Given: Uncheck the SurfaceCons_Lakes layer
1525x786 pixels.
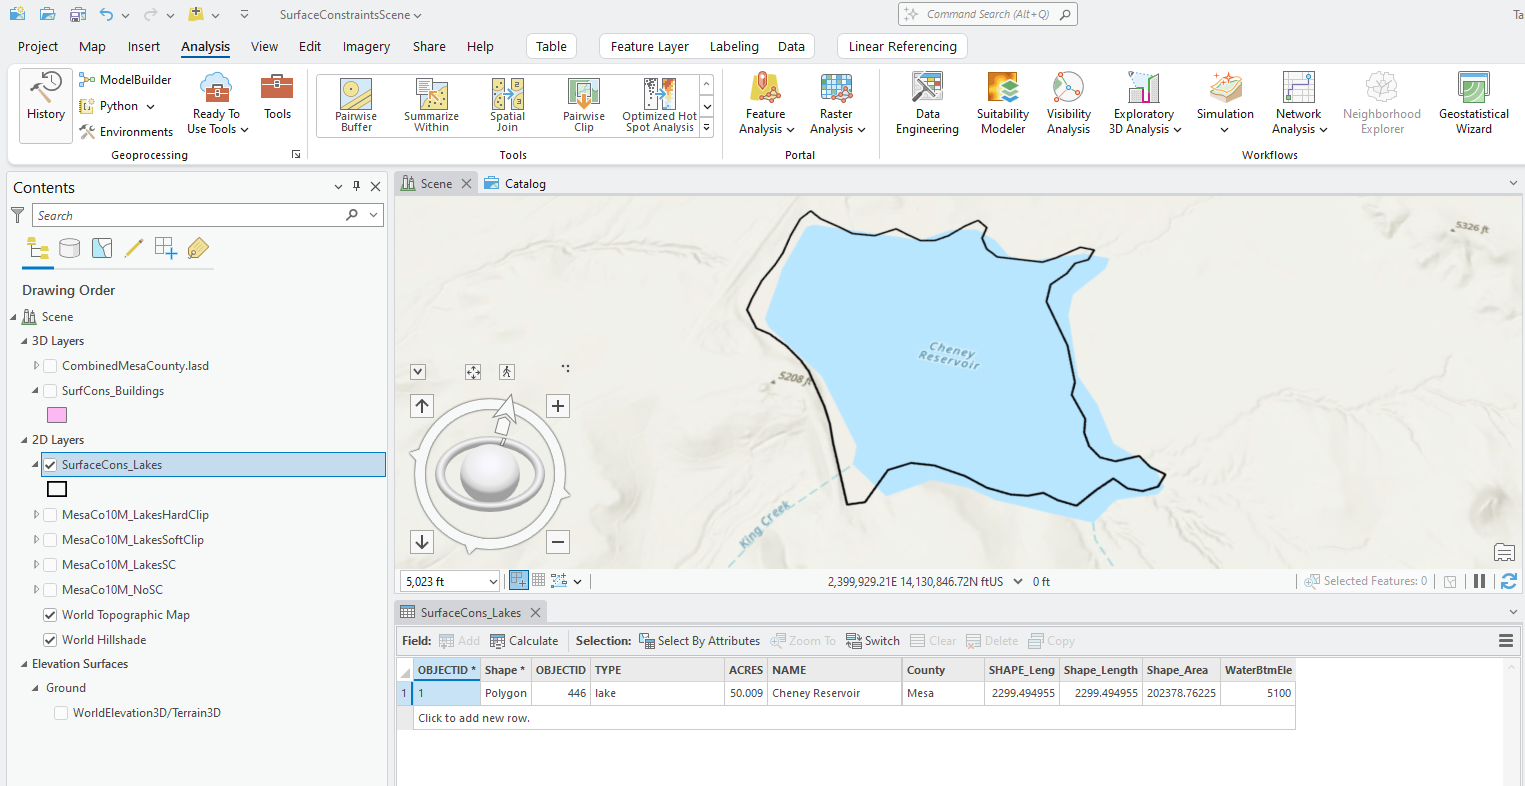Looking at the screenshot, I should 50,465.
